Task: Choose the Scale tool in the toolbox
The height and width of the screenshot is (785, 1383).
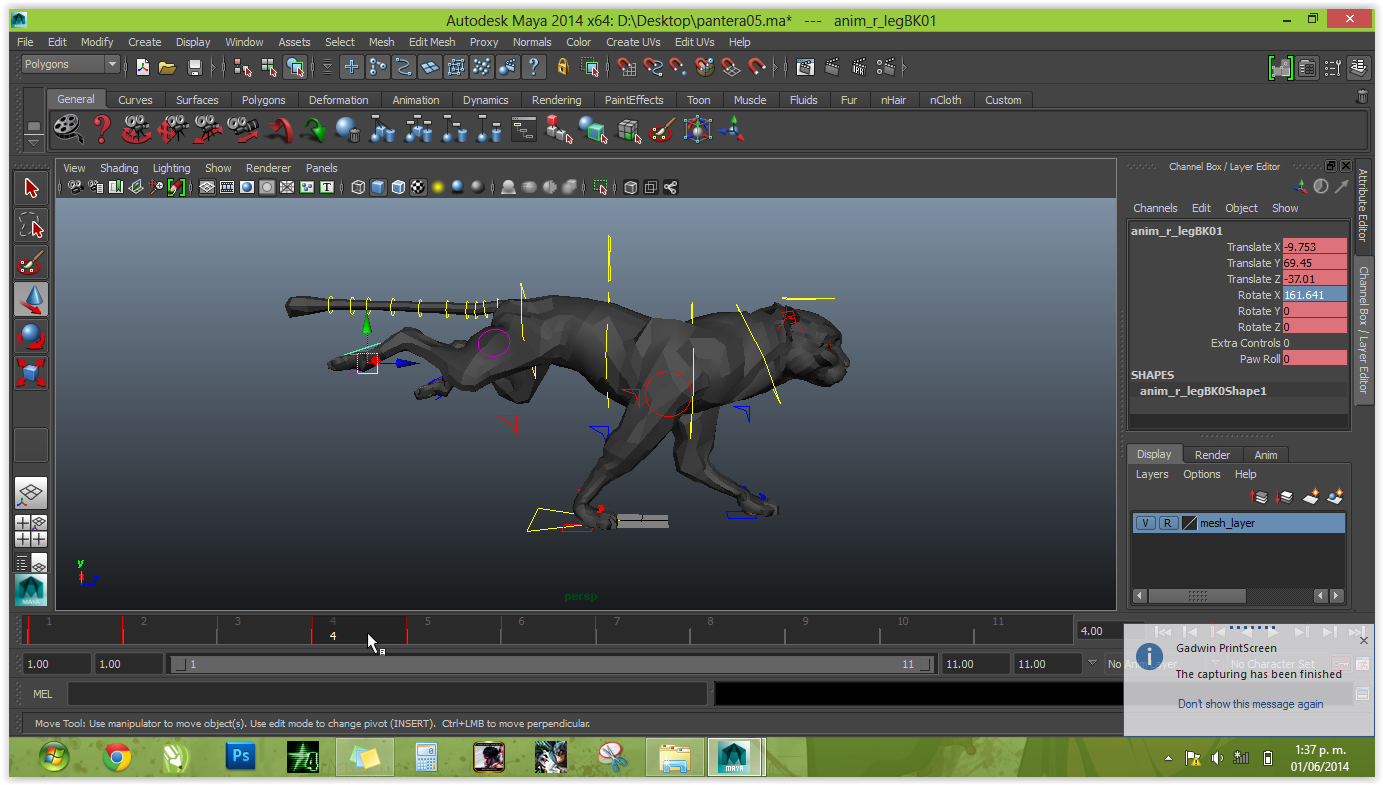Action: click(31, 373)
